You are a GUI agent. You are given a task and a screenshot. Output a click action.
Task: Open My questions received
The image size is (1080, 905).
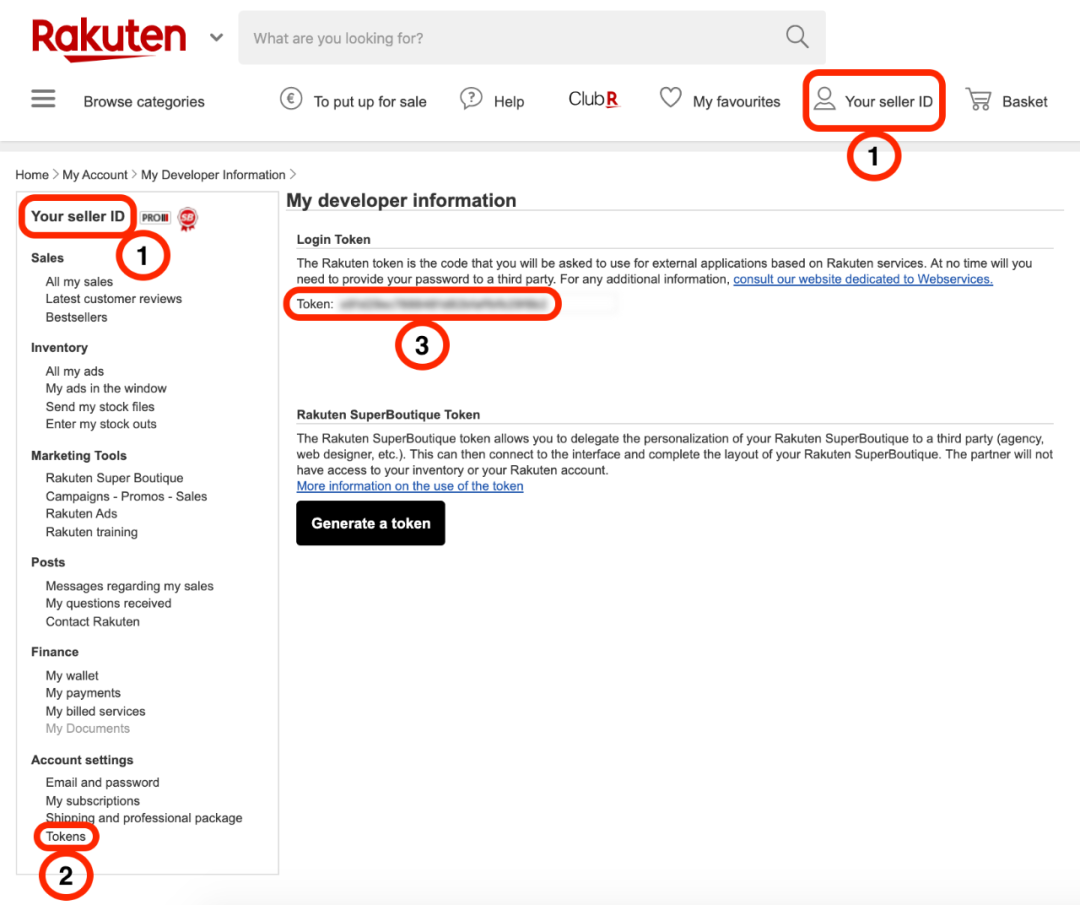pos(108,603)
